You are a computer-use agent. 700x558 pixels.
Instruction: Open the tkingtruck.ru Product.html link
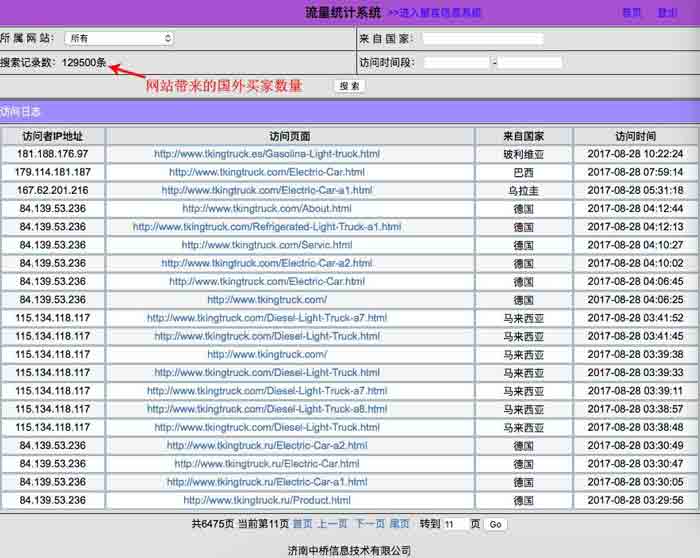[266, 500]
